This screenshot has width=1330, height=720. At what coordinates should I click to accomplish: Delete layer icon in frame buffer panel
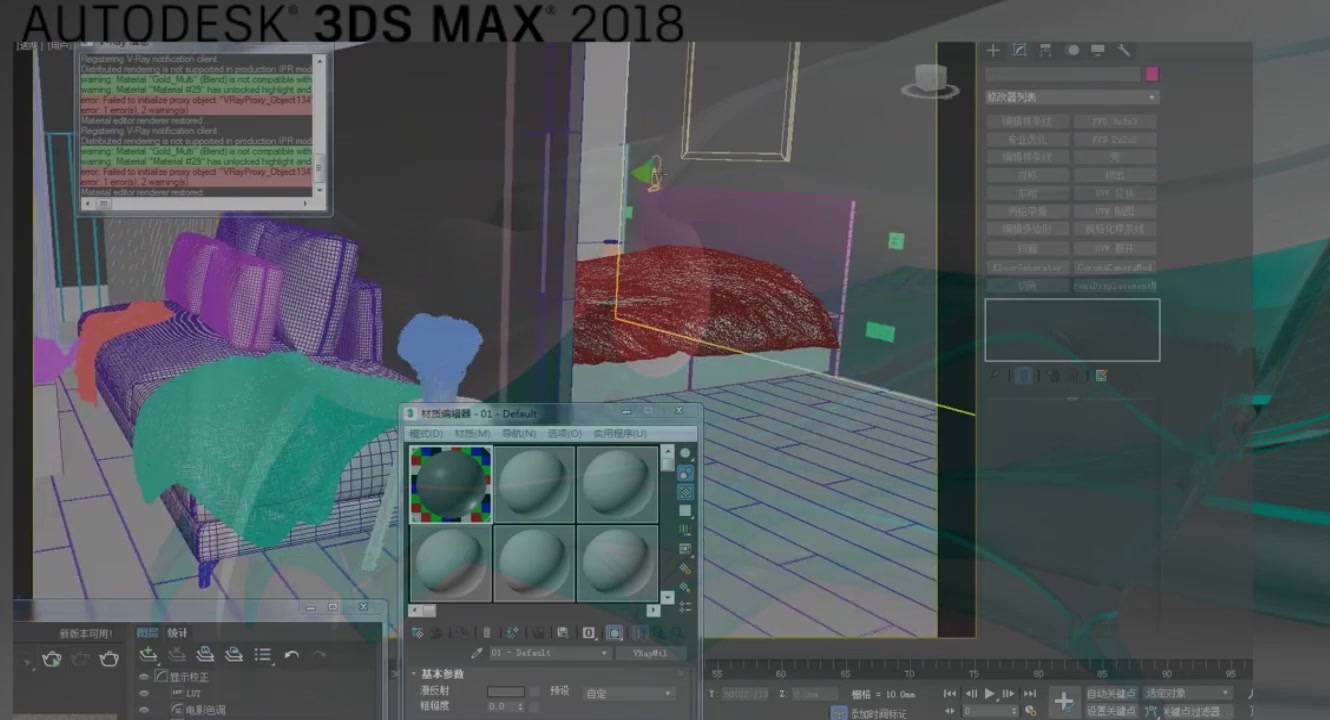tap(177, 655)
